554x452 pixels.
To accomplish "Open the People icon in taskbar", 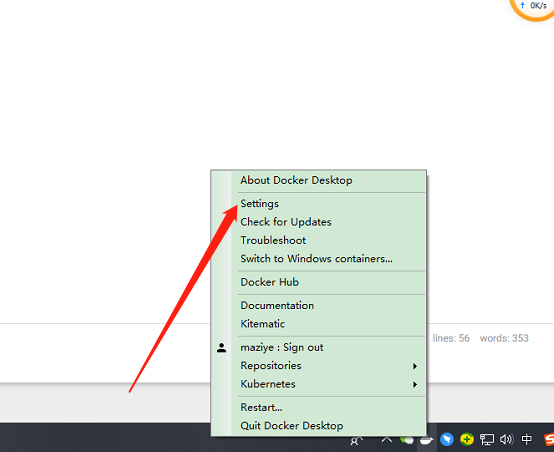I will [x=356, y=441].
